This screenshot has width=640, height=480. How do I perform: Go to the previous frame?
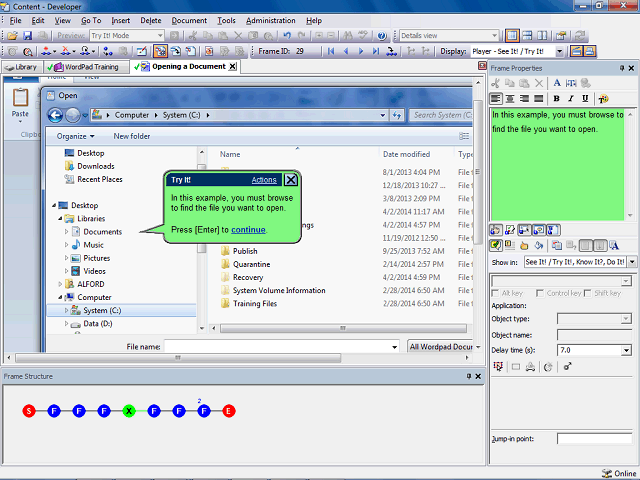coord(346,51)
